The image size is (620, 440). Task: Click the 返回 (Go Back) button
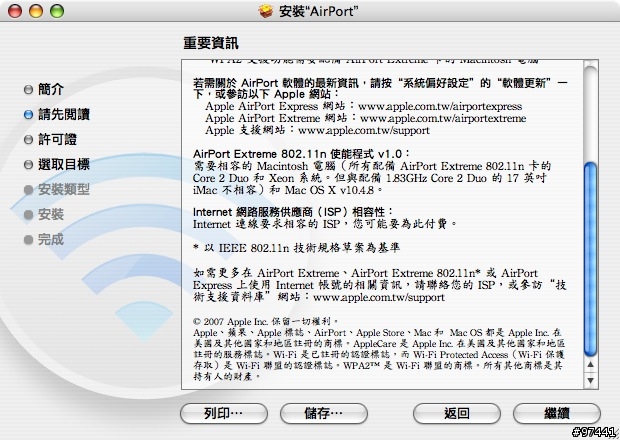457,413
